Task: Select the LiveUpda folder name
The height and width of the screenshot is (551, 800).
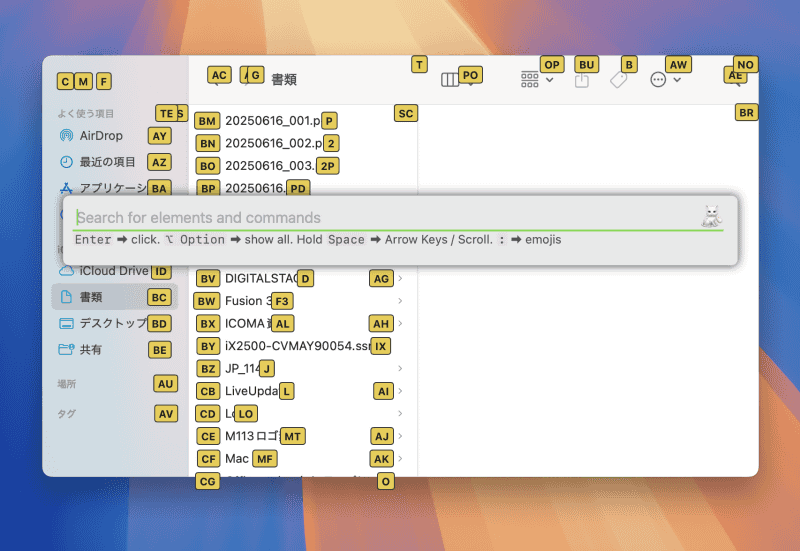Action: tap(252, 391)
